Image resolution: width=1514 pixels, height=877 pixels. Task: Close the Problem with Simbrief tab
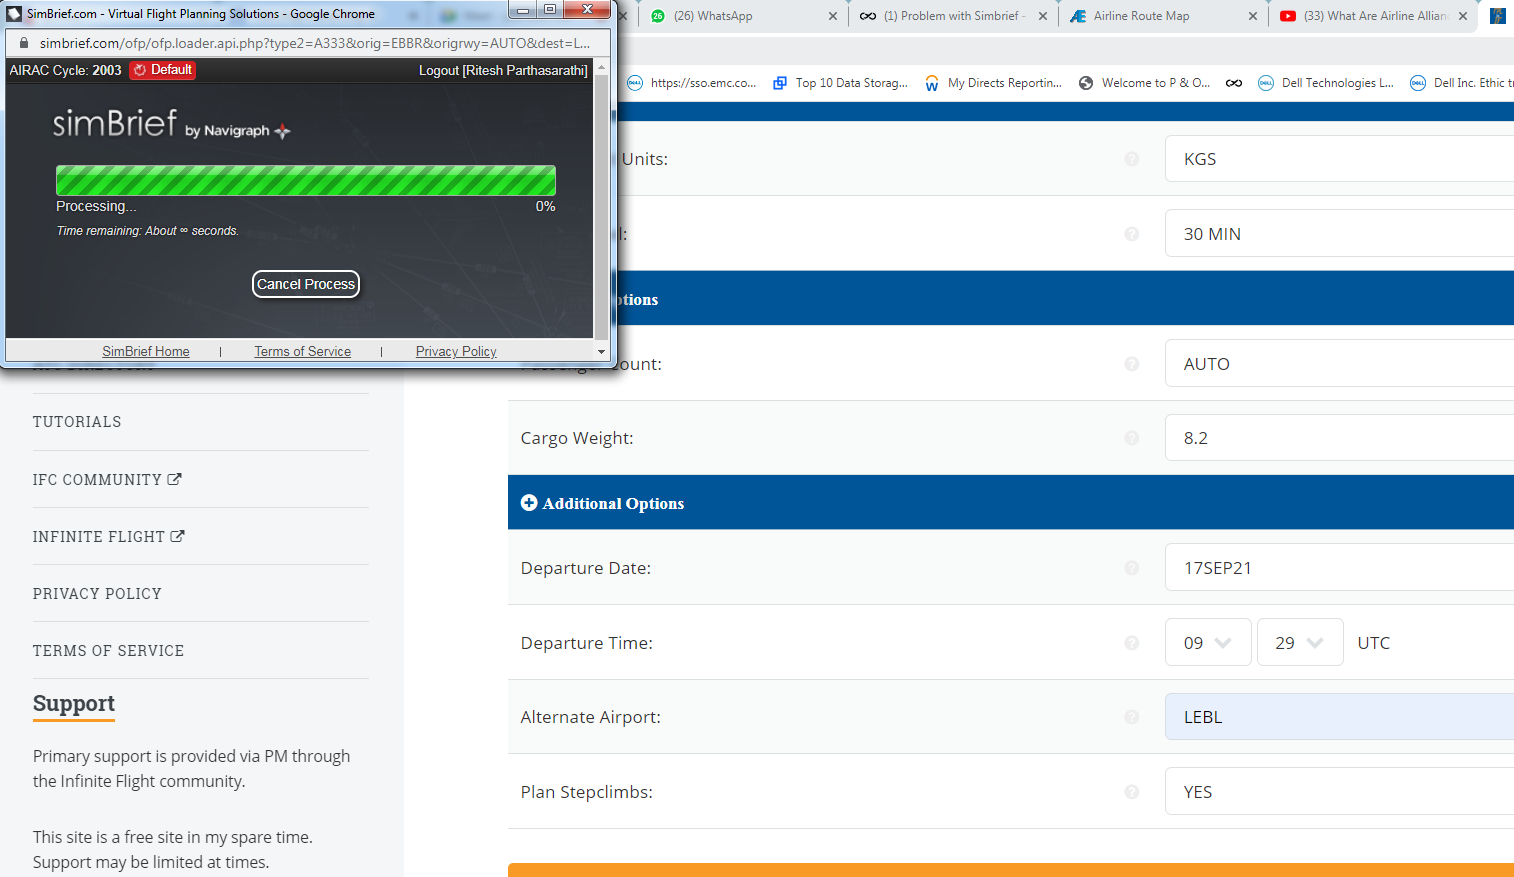coord(1043,16)
